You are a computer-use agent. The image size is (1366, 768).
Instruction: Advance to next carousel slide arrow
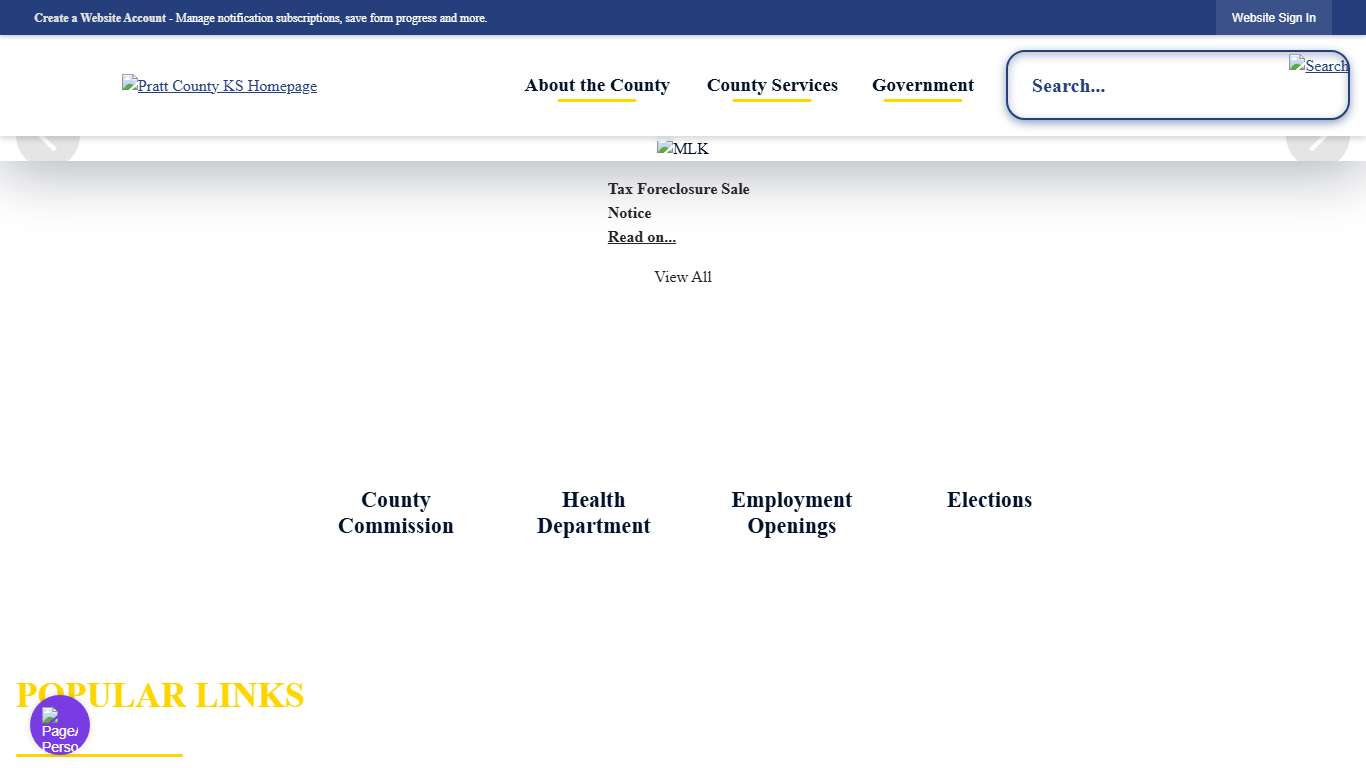[x=1317, y=145]
